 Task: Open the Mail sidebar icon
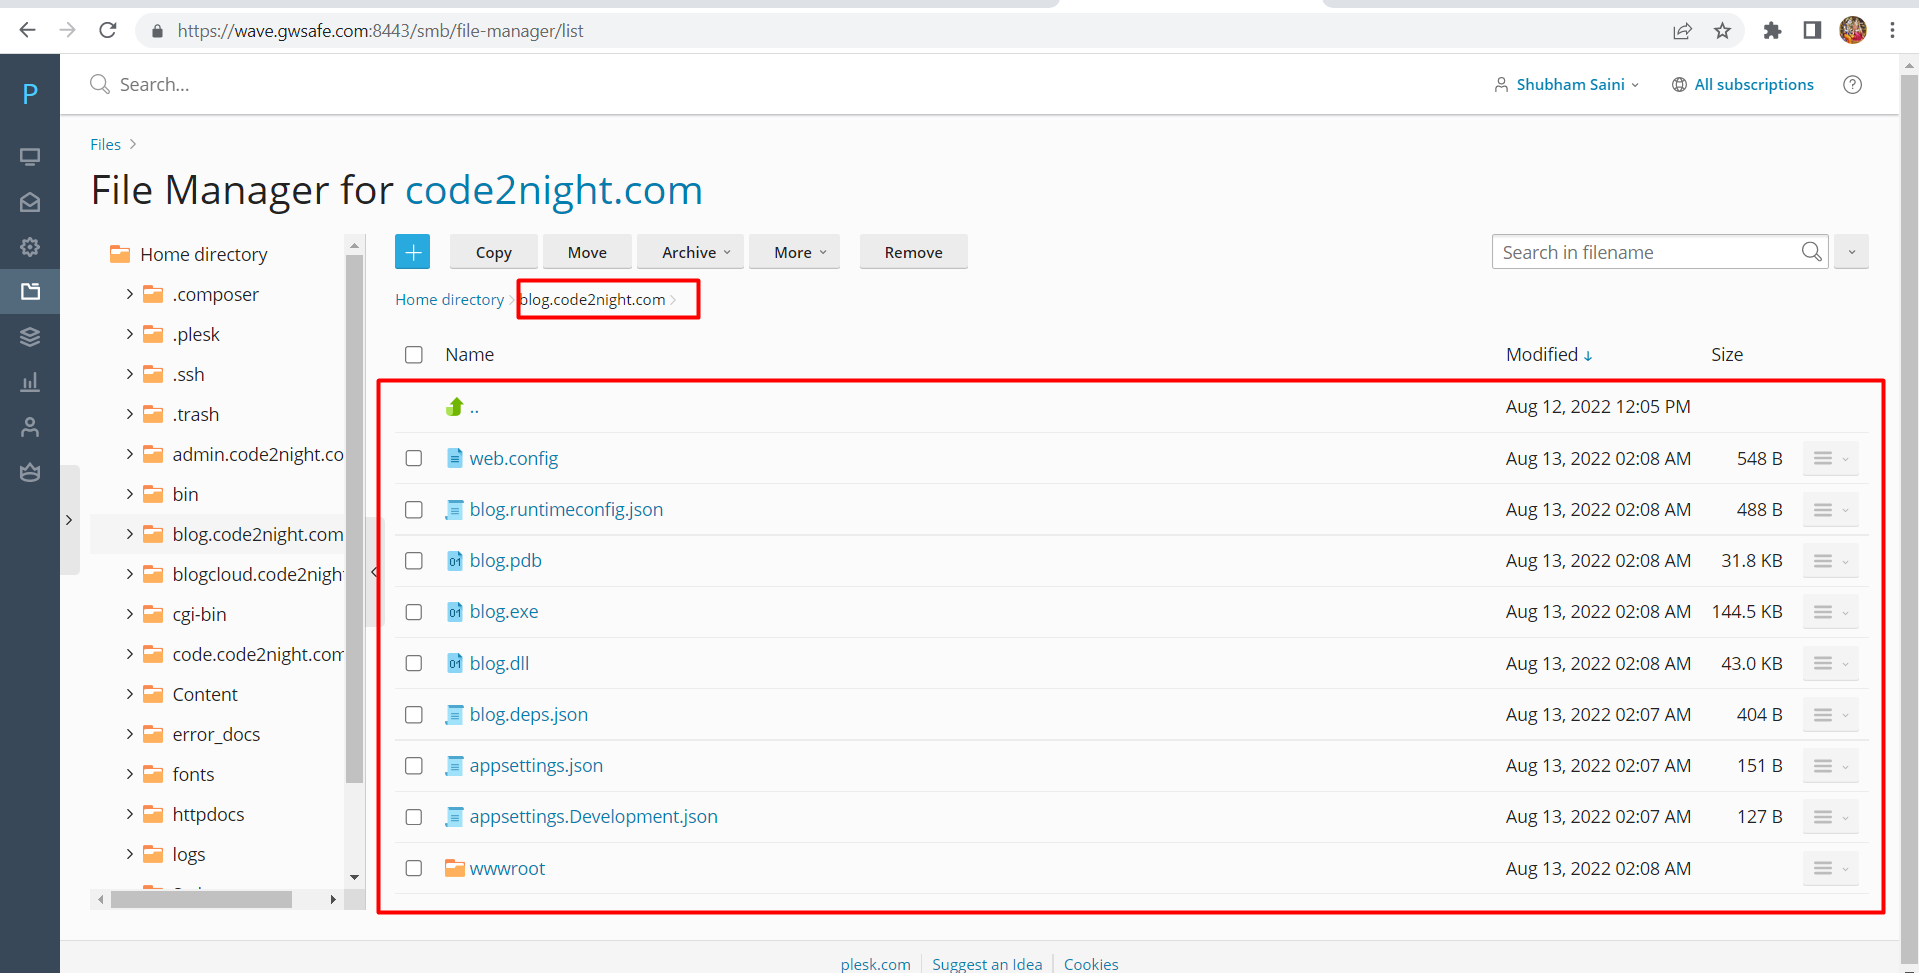[30, 202]
